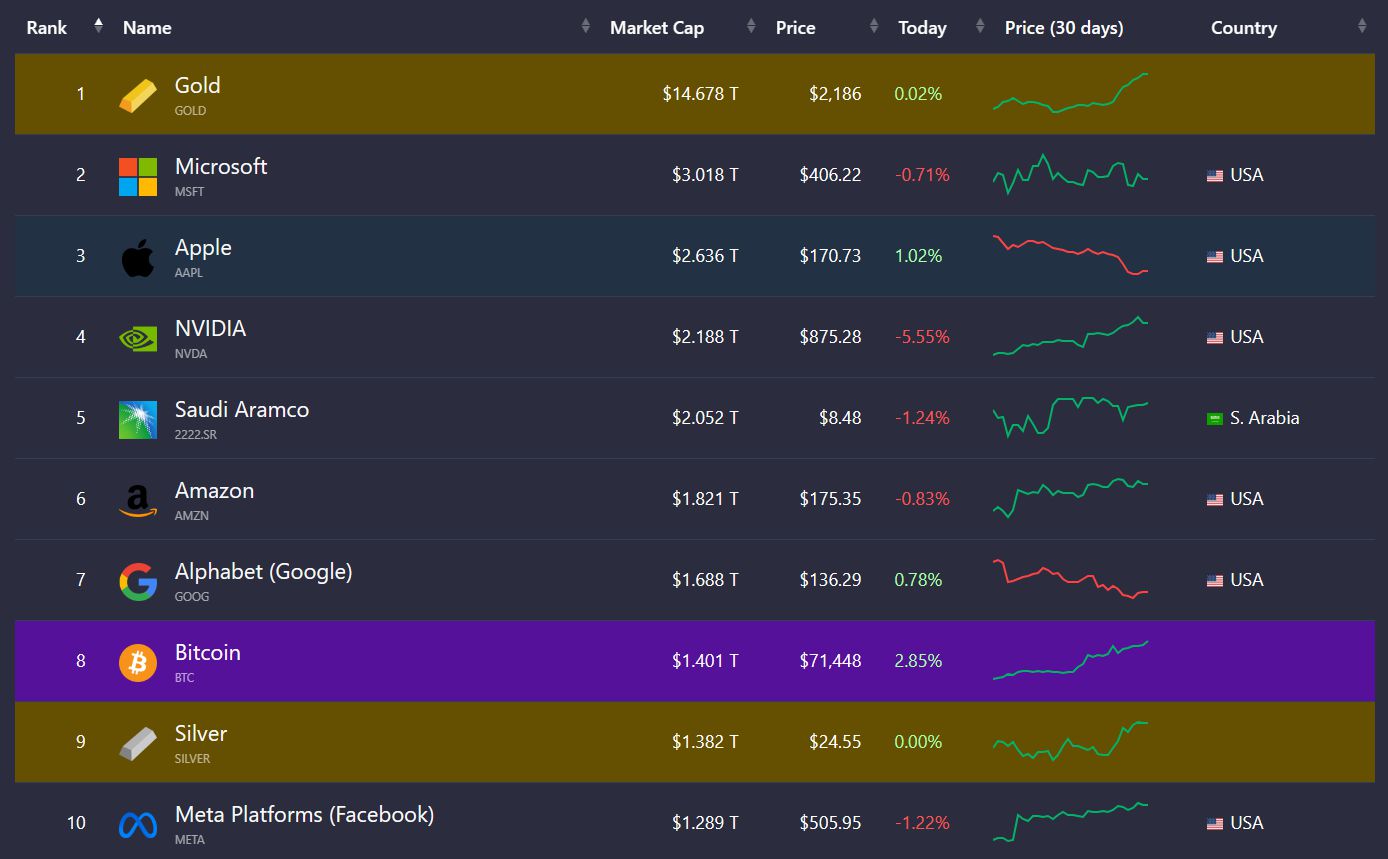Click Microsoft's 30-day price chart
This screenshot has width=1388, height=859.
pyautogui.click(x=1070, y=174)
